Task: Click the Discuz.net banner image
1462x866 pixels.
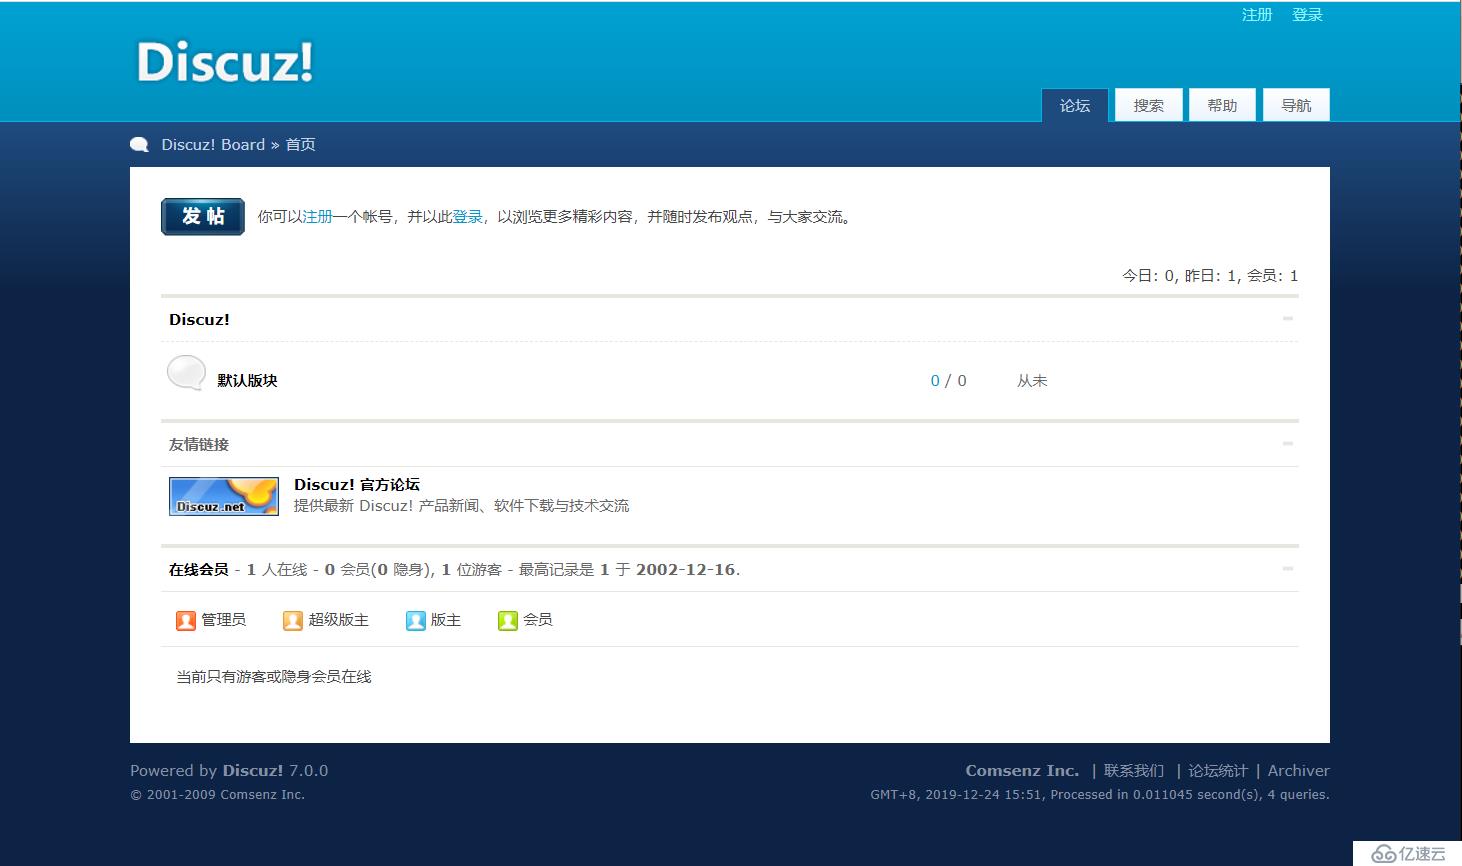Action: pos(224,497)
